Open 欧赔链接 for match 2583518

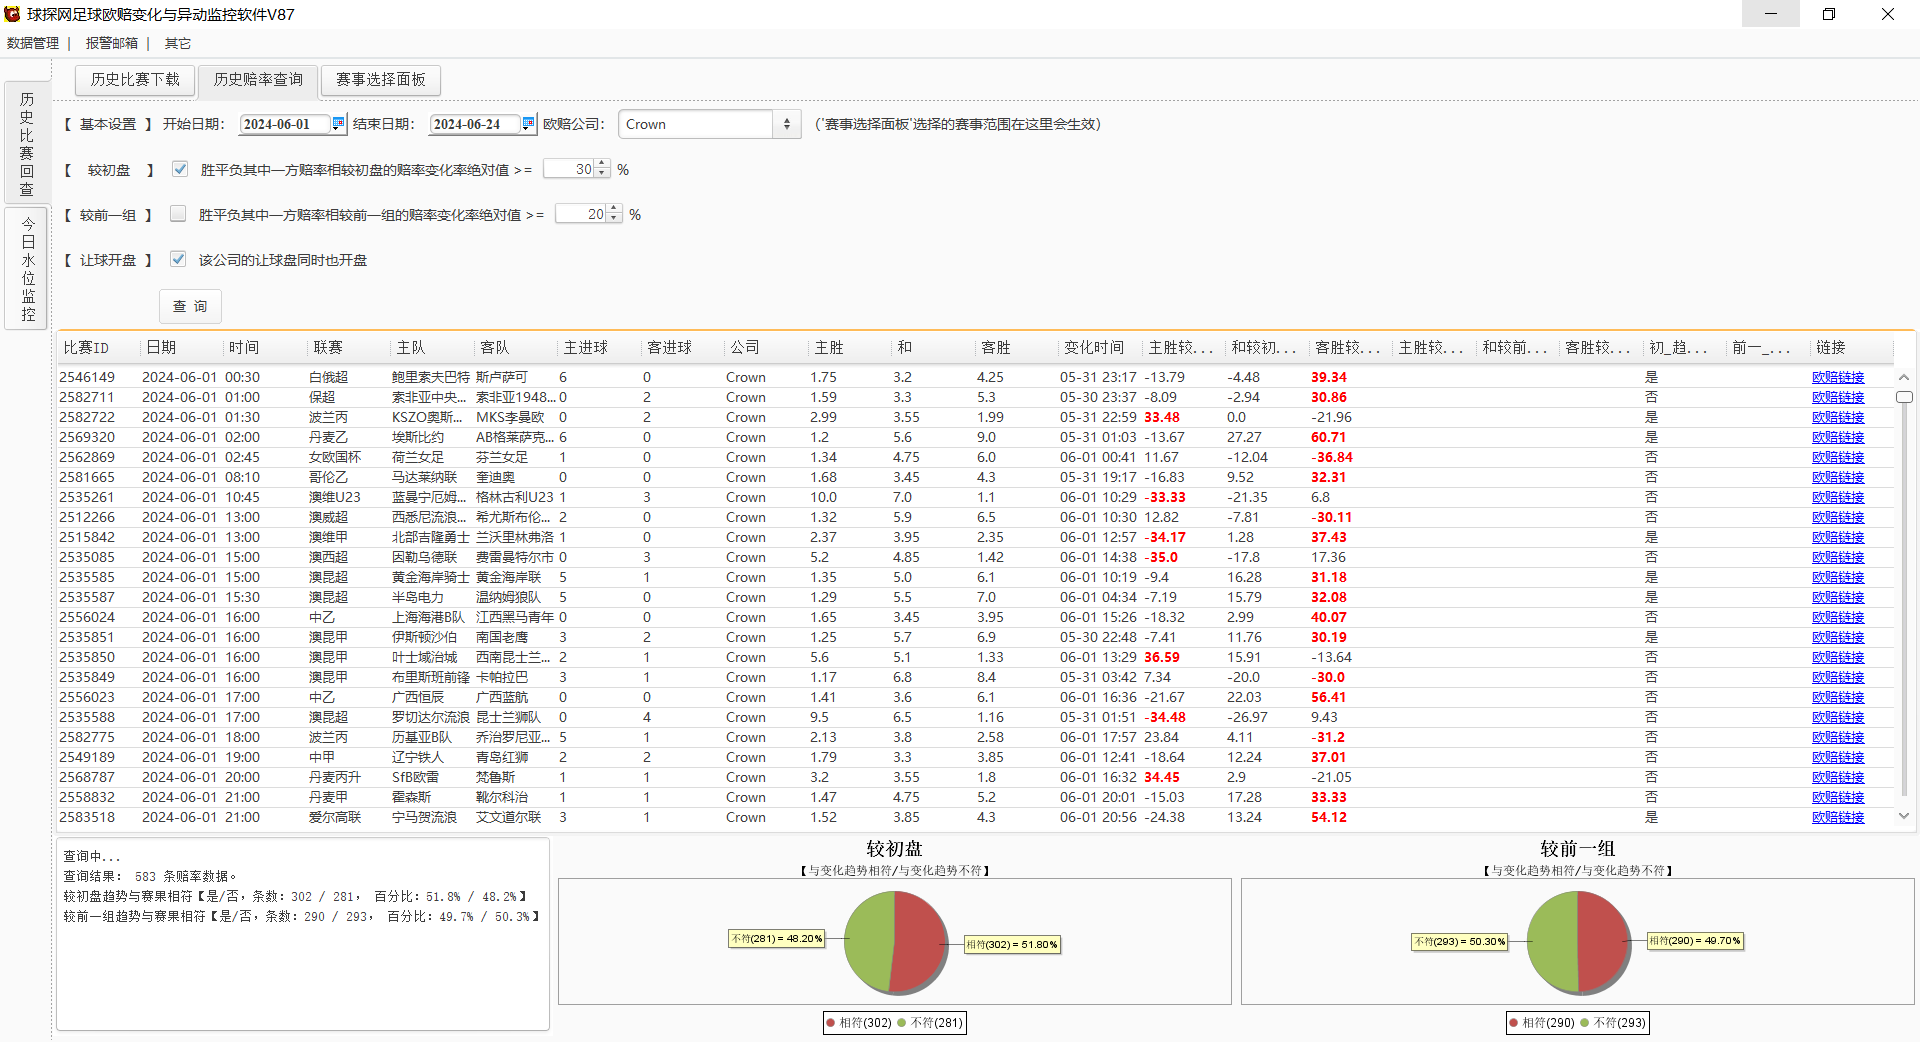click(1838, 817)
